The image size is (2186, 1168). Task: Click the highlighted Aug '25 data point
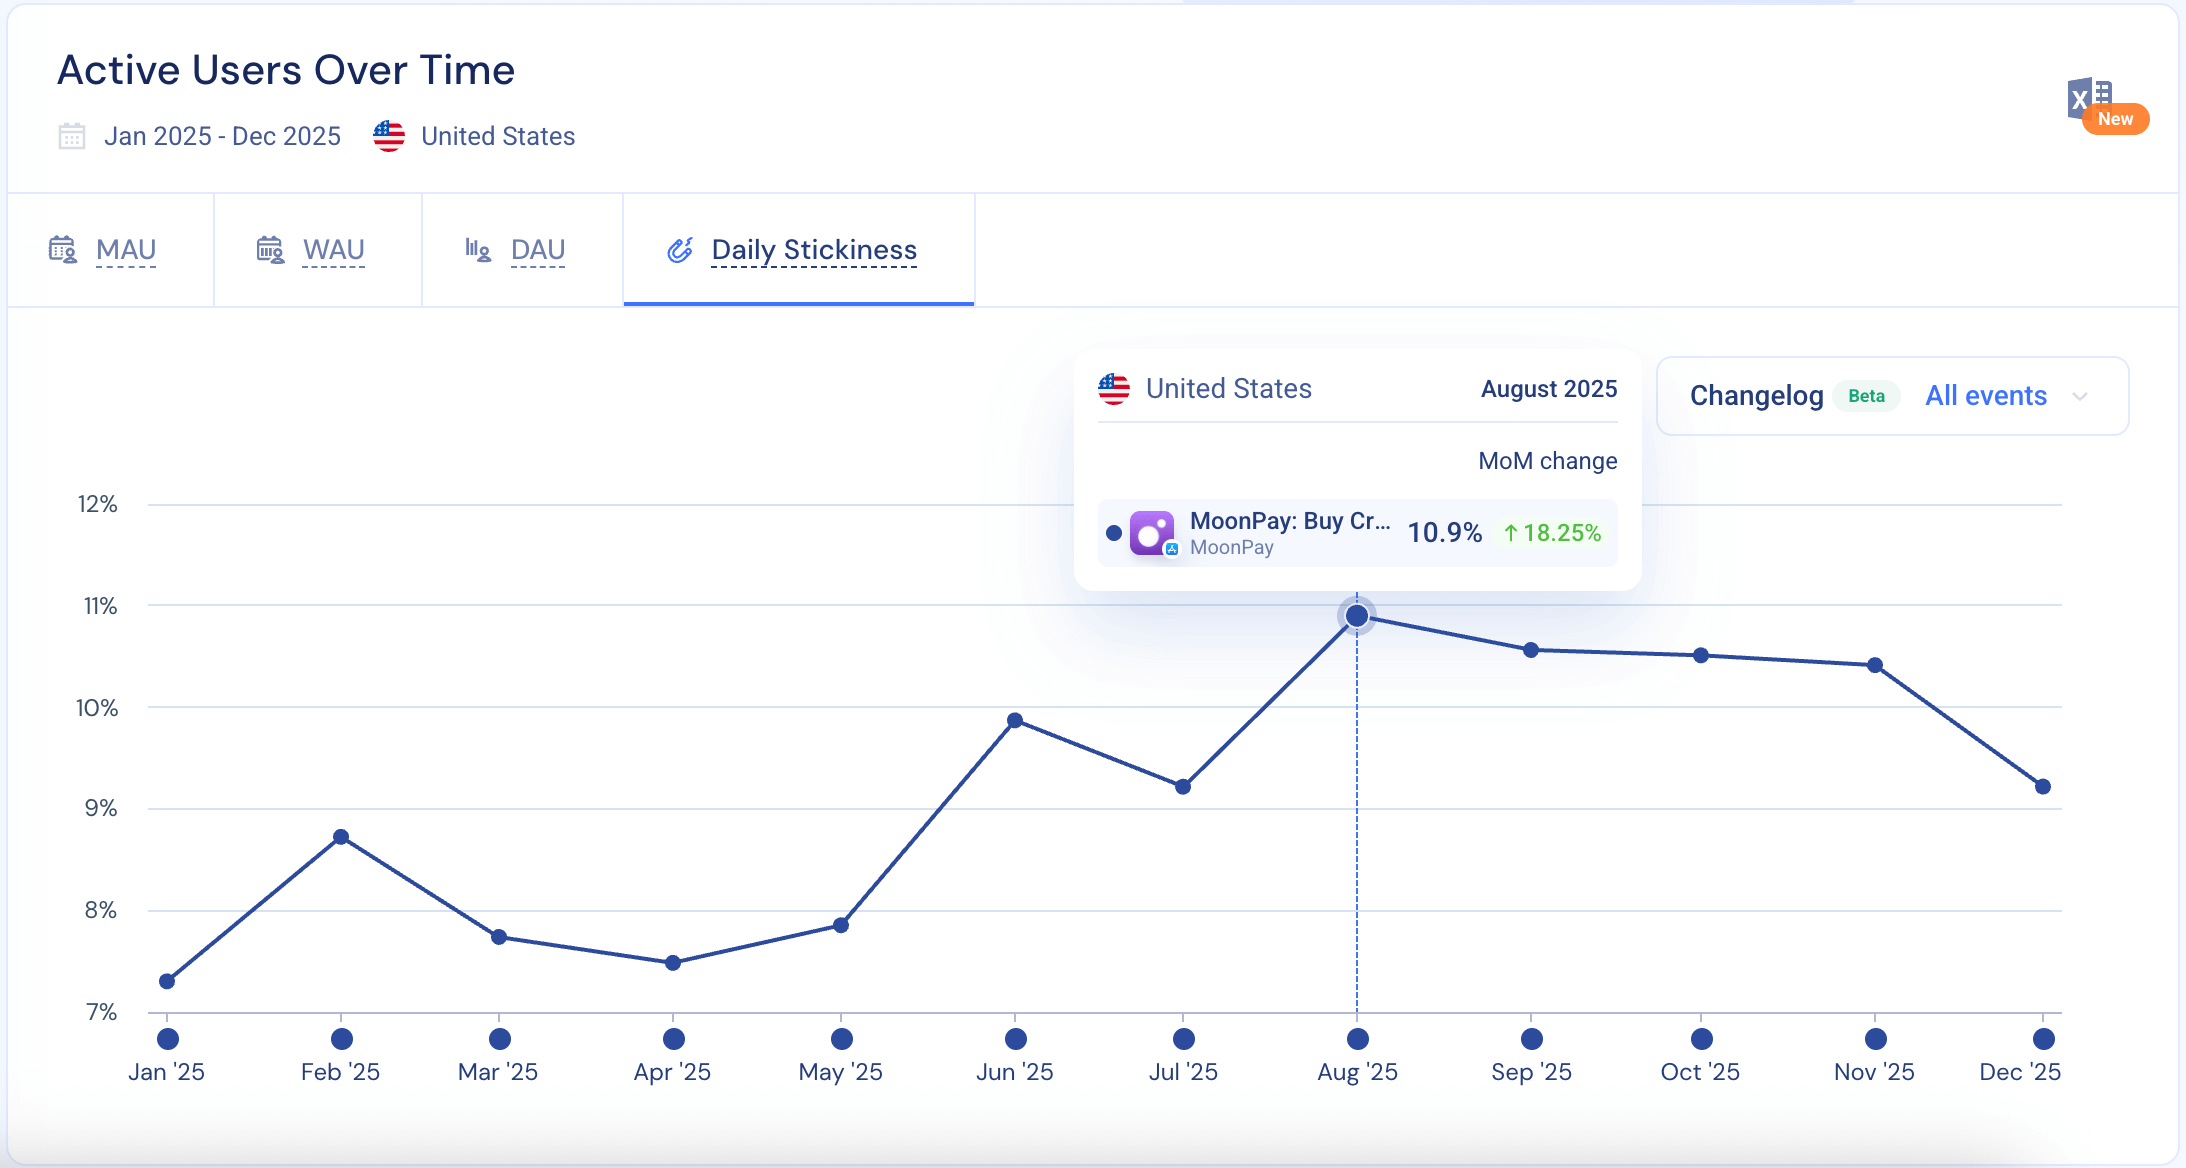[1357, 615]
